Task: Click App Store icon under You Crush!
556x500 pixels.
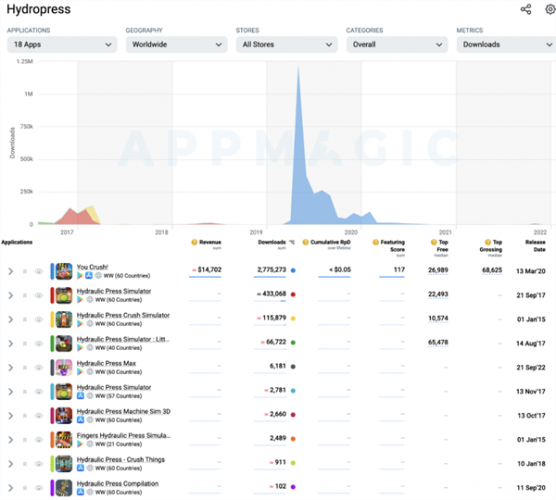Action: [x=89, y=276]
